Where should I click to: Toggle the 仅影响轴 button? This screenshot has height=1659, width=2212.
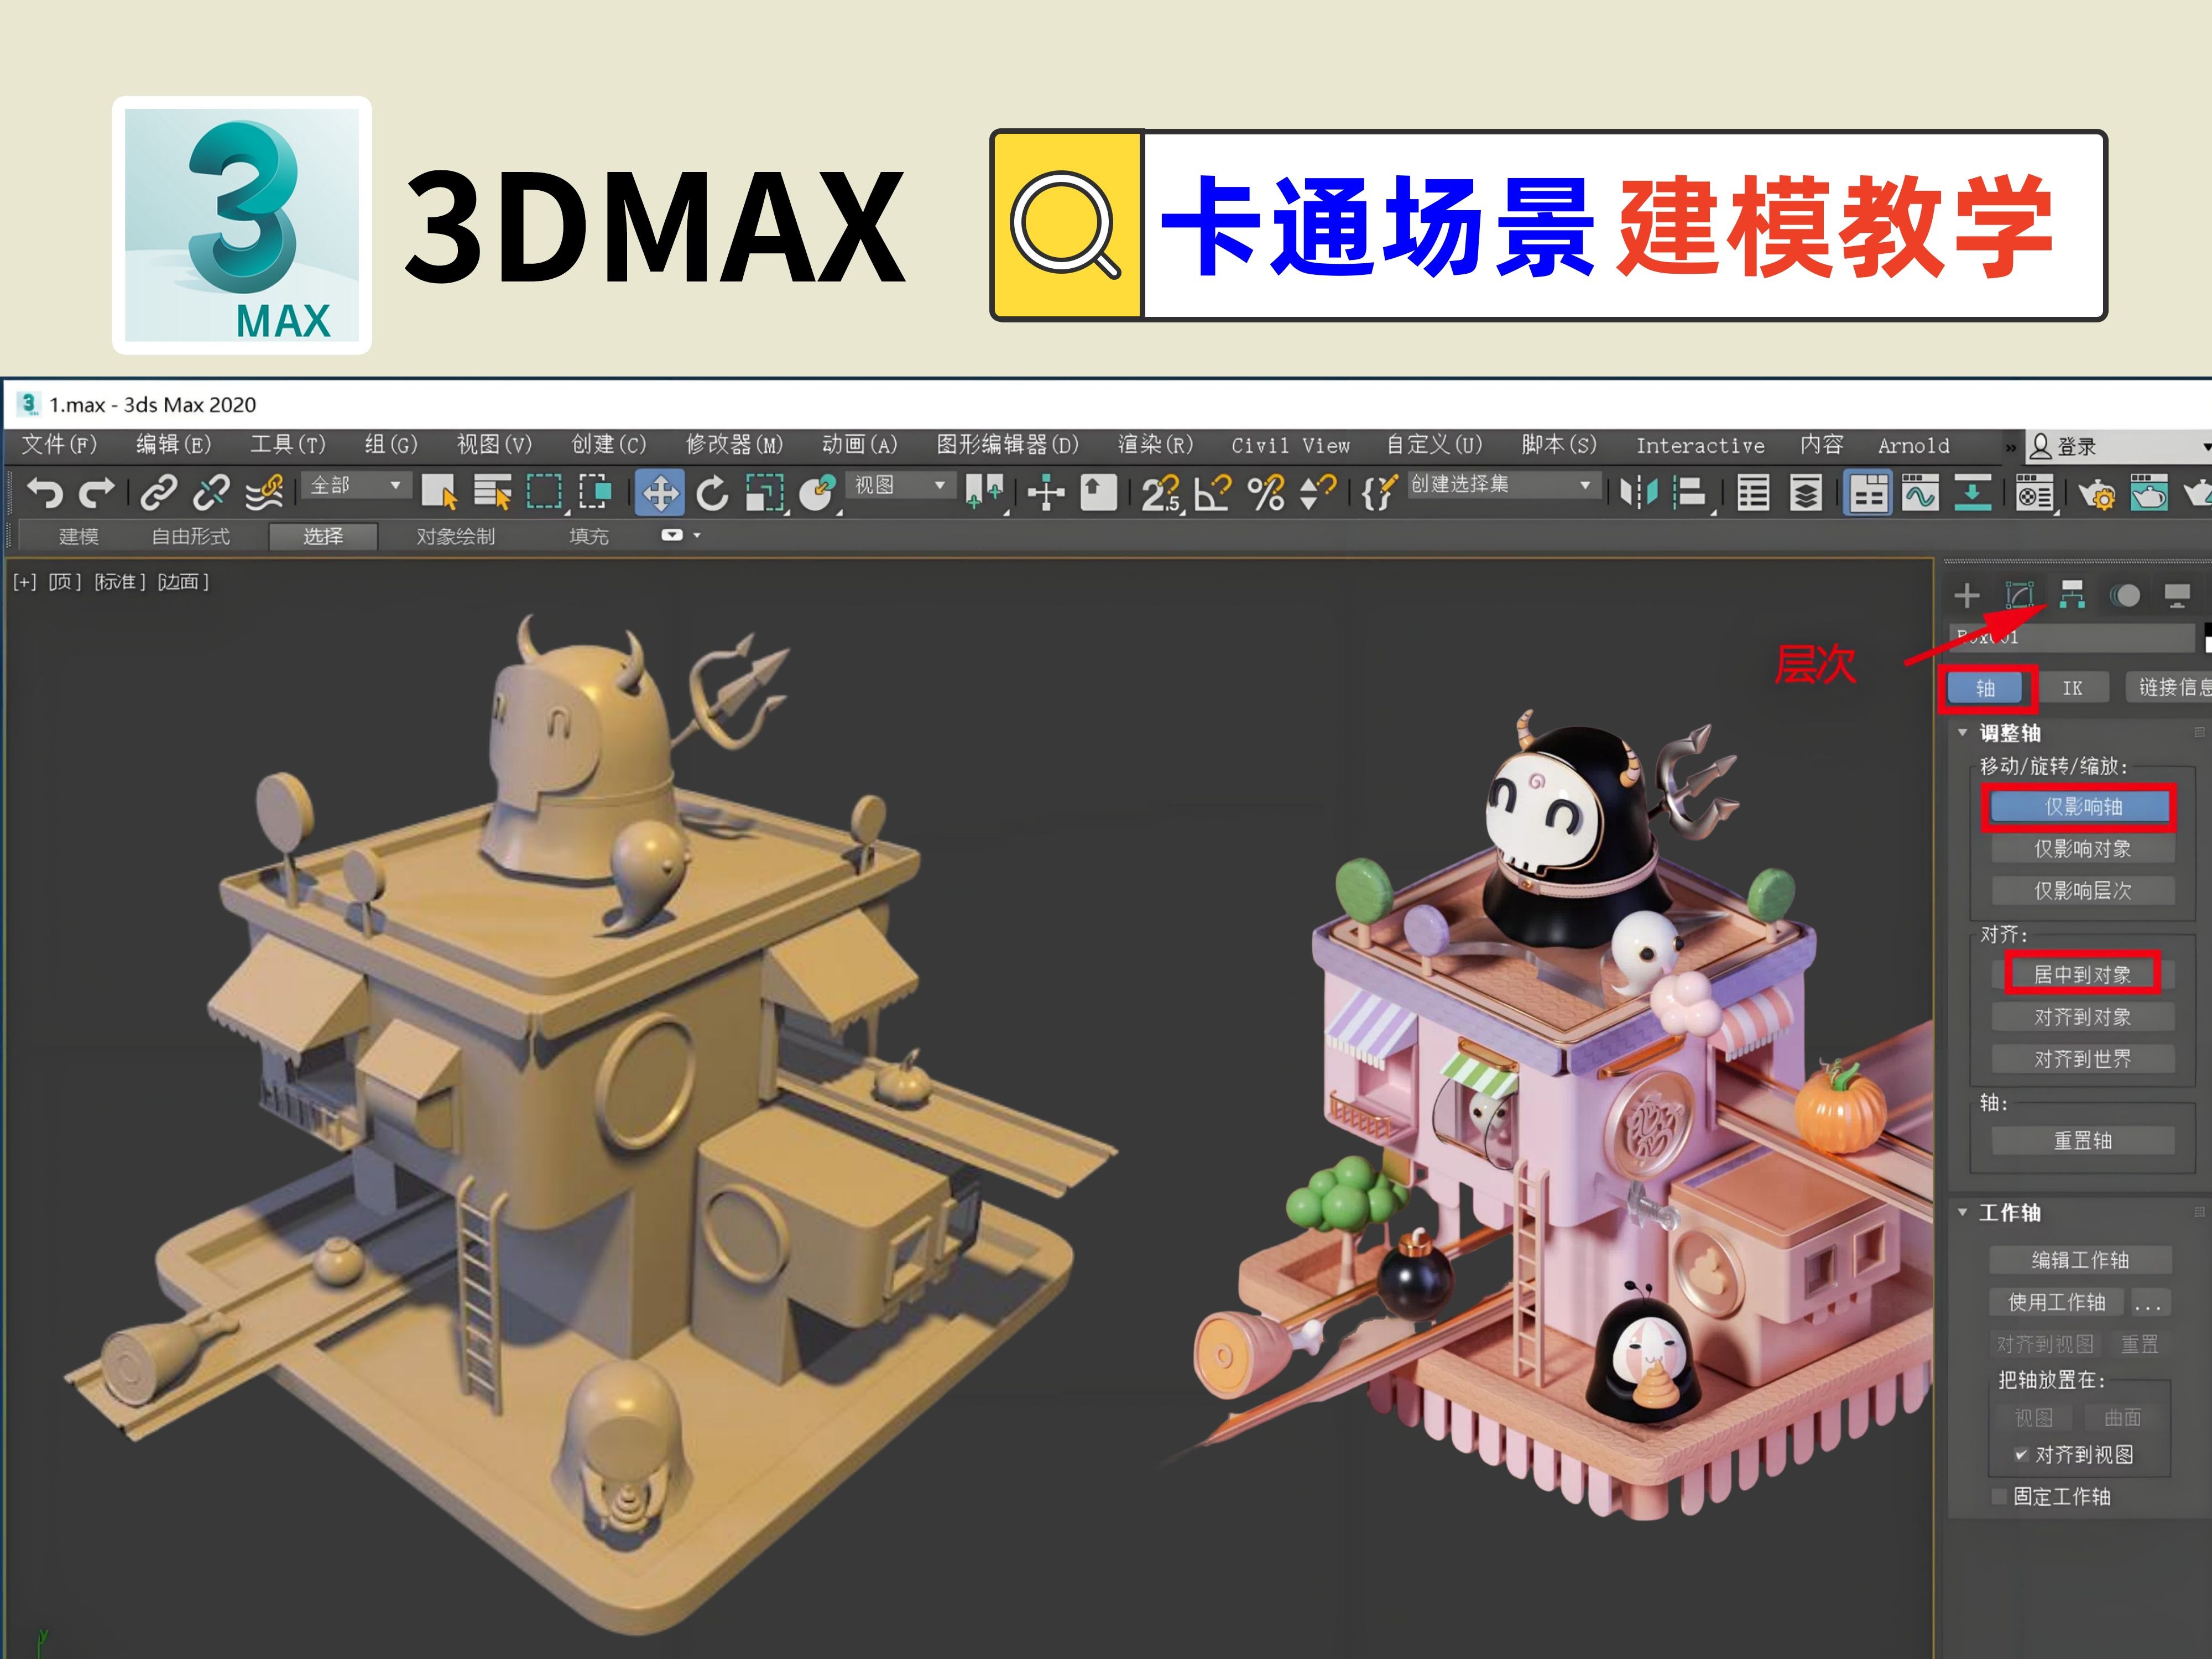tap(2082, 807)
